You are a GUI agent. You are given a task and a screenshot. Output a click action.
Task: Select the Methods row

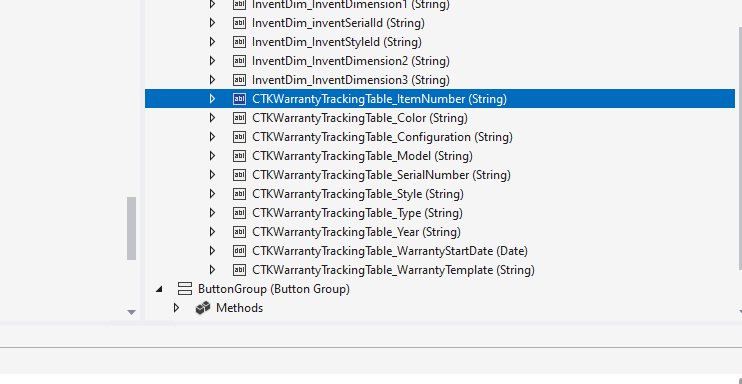[x=440, y=308]
